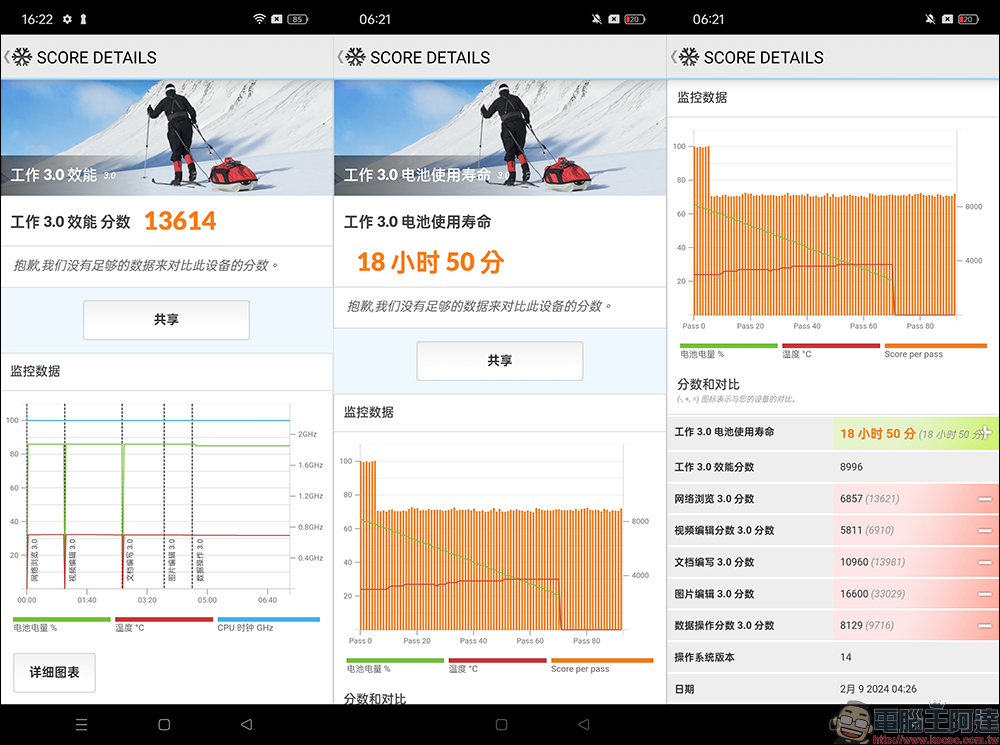The width and height of the screenshot is (1000, 745).
Task: Tap the left panel CPU clock monitoring line chart
Action: click(159, 498)
